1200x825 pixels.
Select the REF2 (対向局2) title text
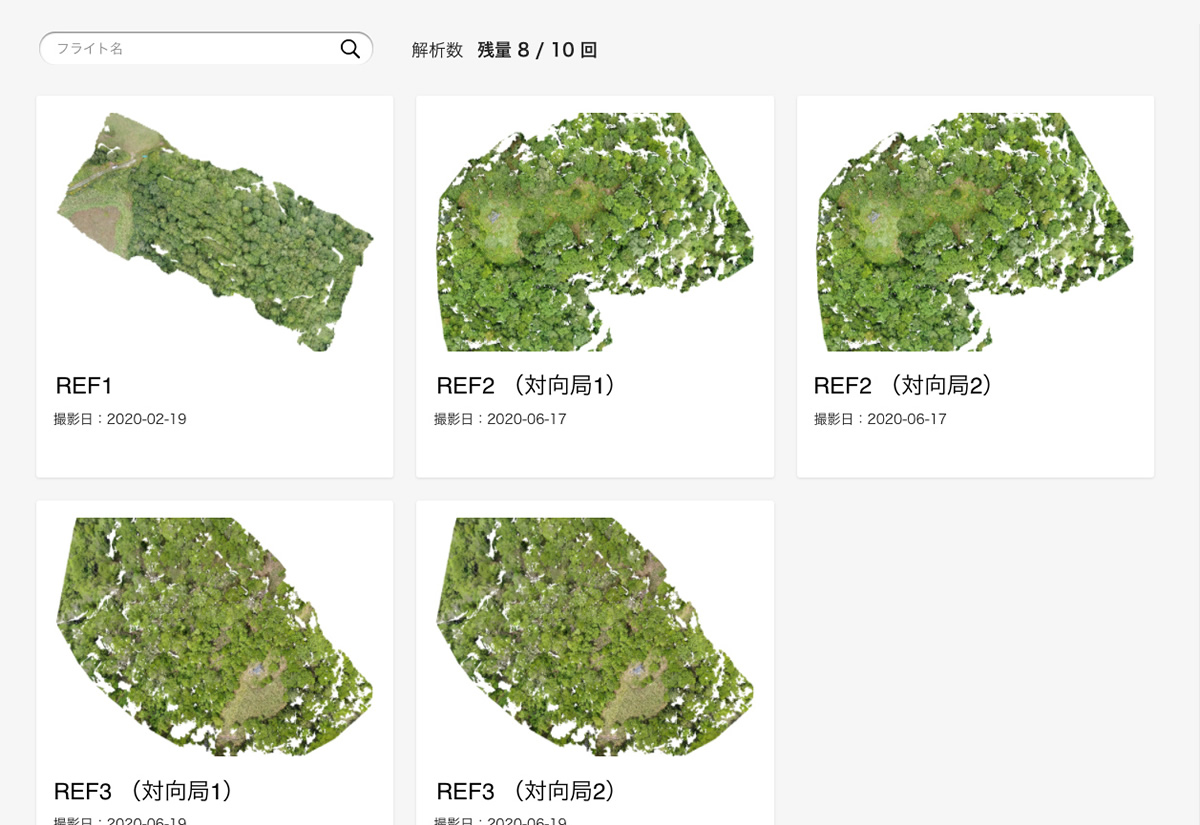tap(904, 386)
